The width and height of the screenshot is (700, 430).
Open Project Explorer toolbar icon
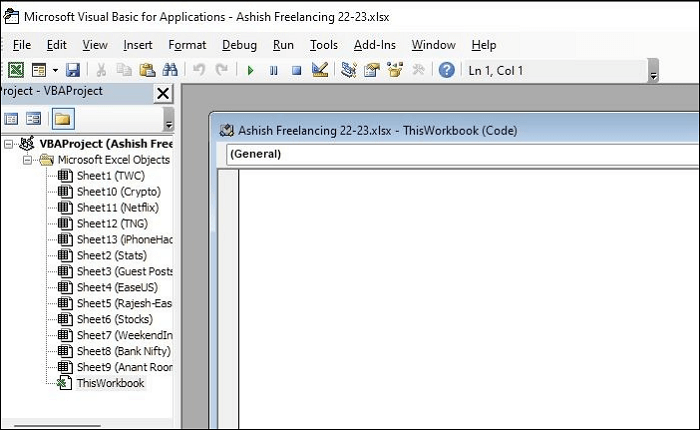(349, 70)
